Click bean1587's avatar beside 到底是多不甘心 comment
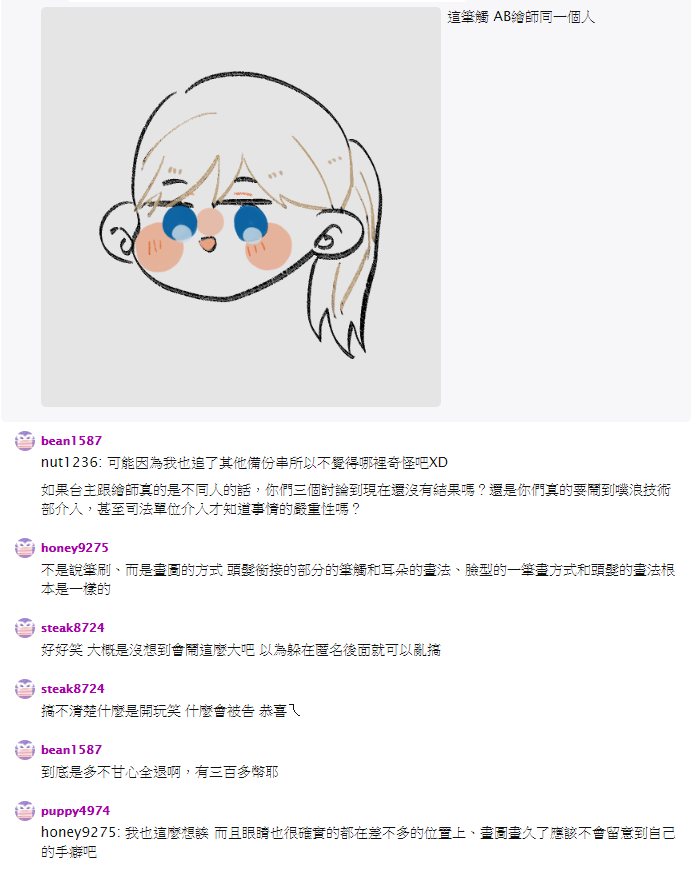The height and width of the screenshot is (874, 694). [x=25, y=750]
